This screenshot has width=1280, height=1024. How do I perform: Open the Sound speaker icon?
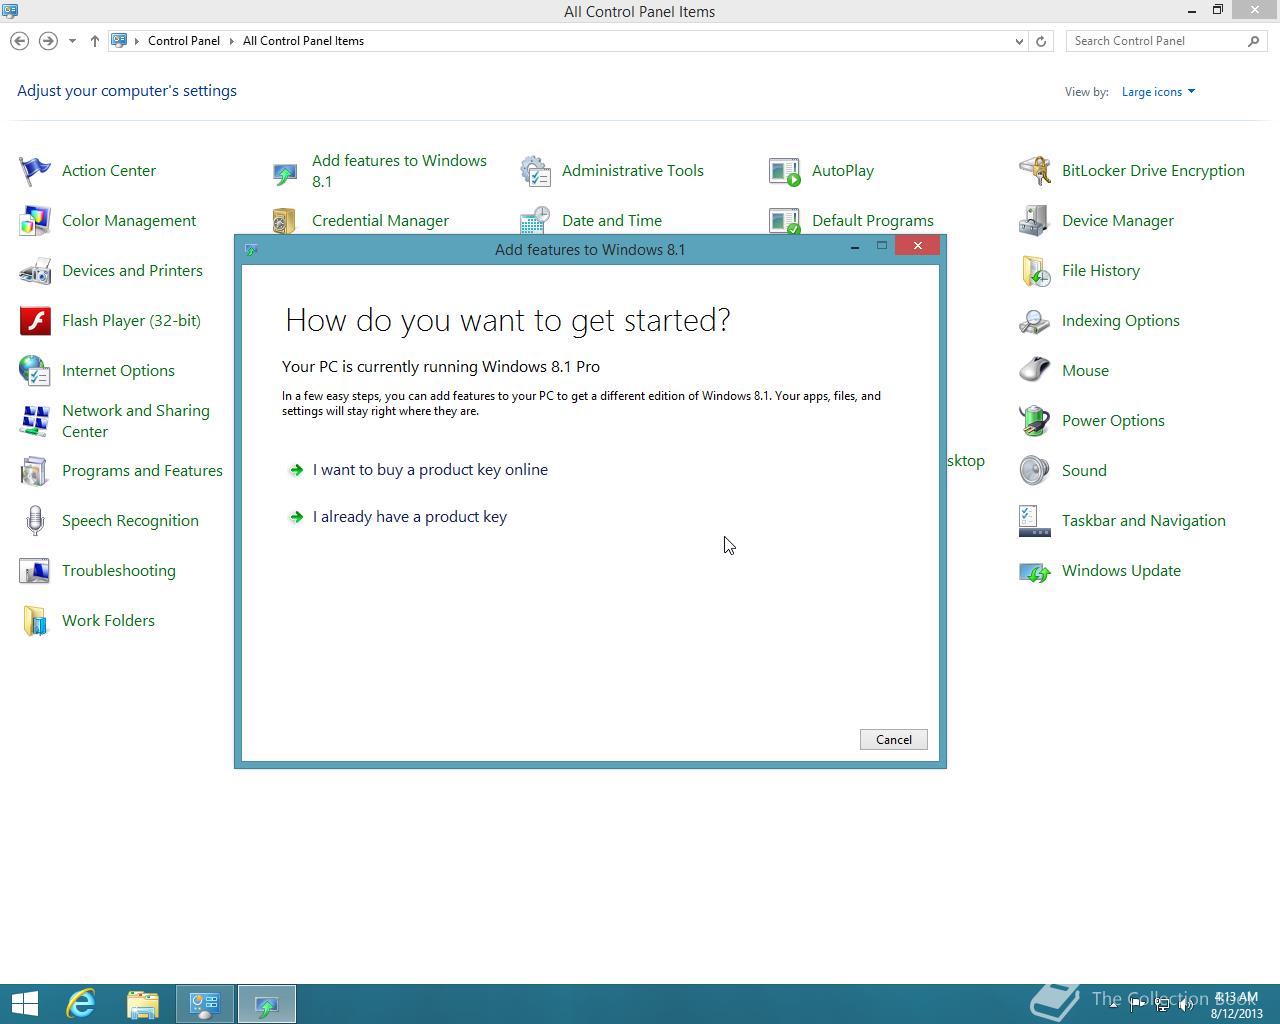click(1035, 471)
